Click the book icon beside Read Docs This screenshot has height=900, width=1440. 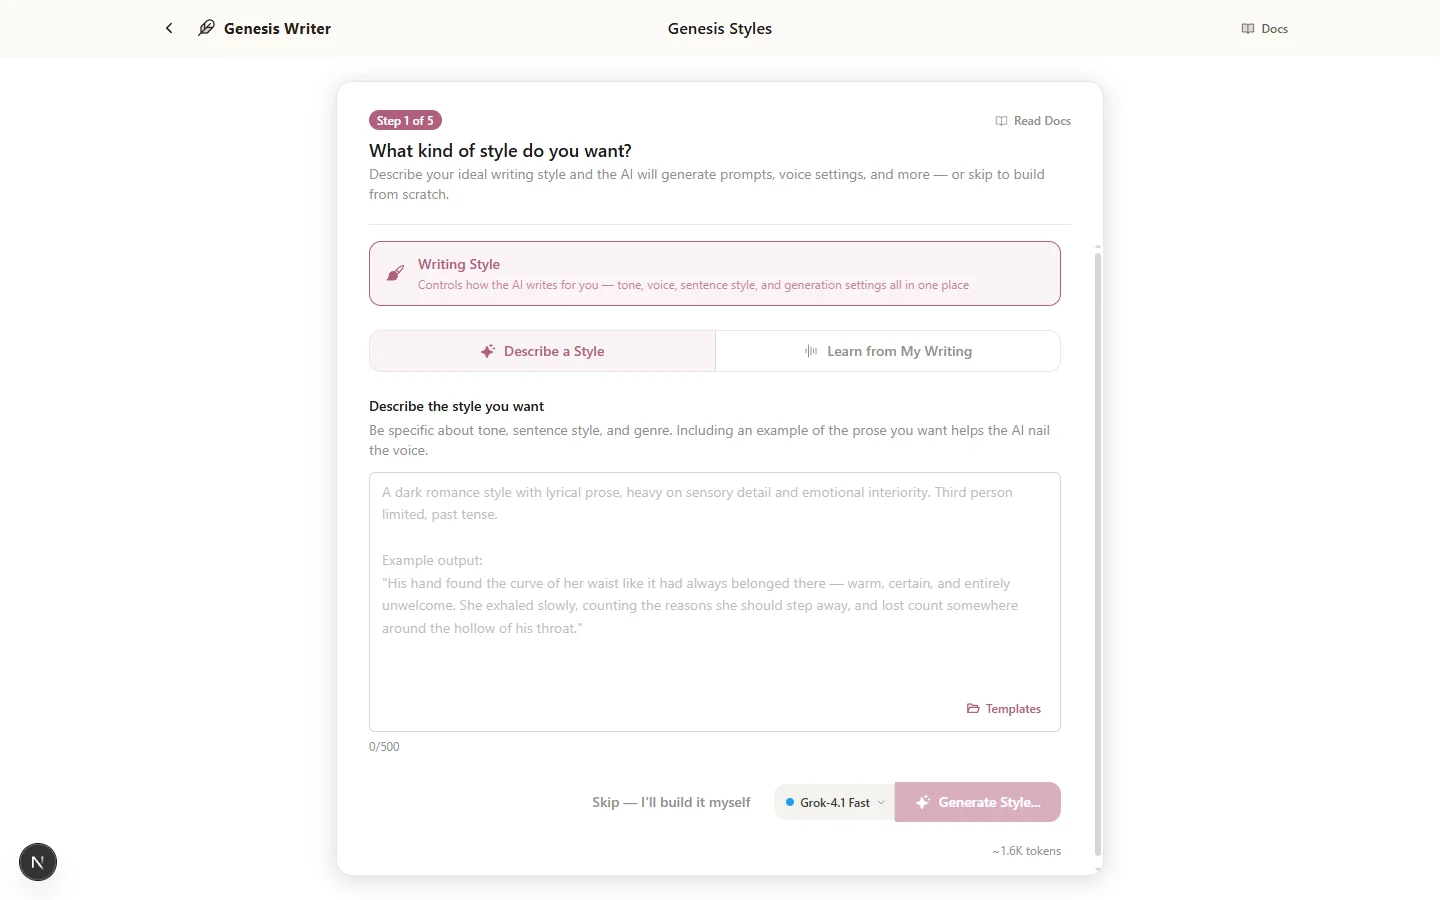1001,120
